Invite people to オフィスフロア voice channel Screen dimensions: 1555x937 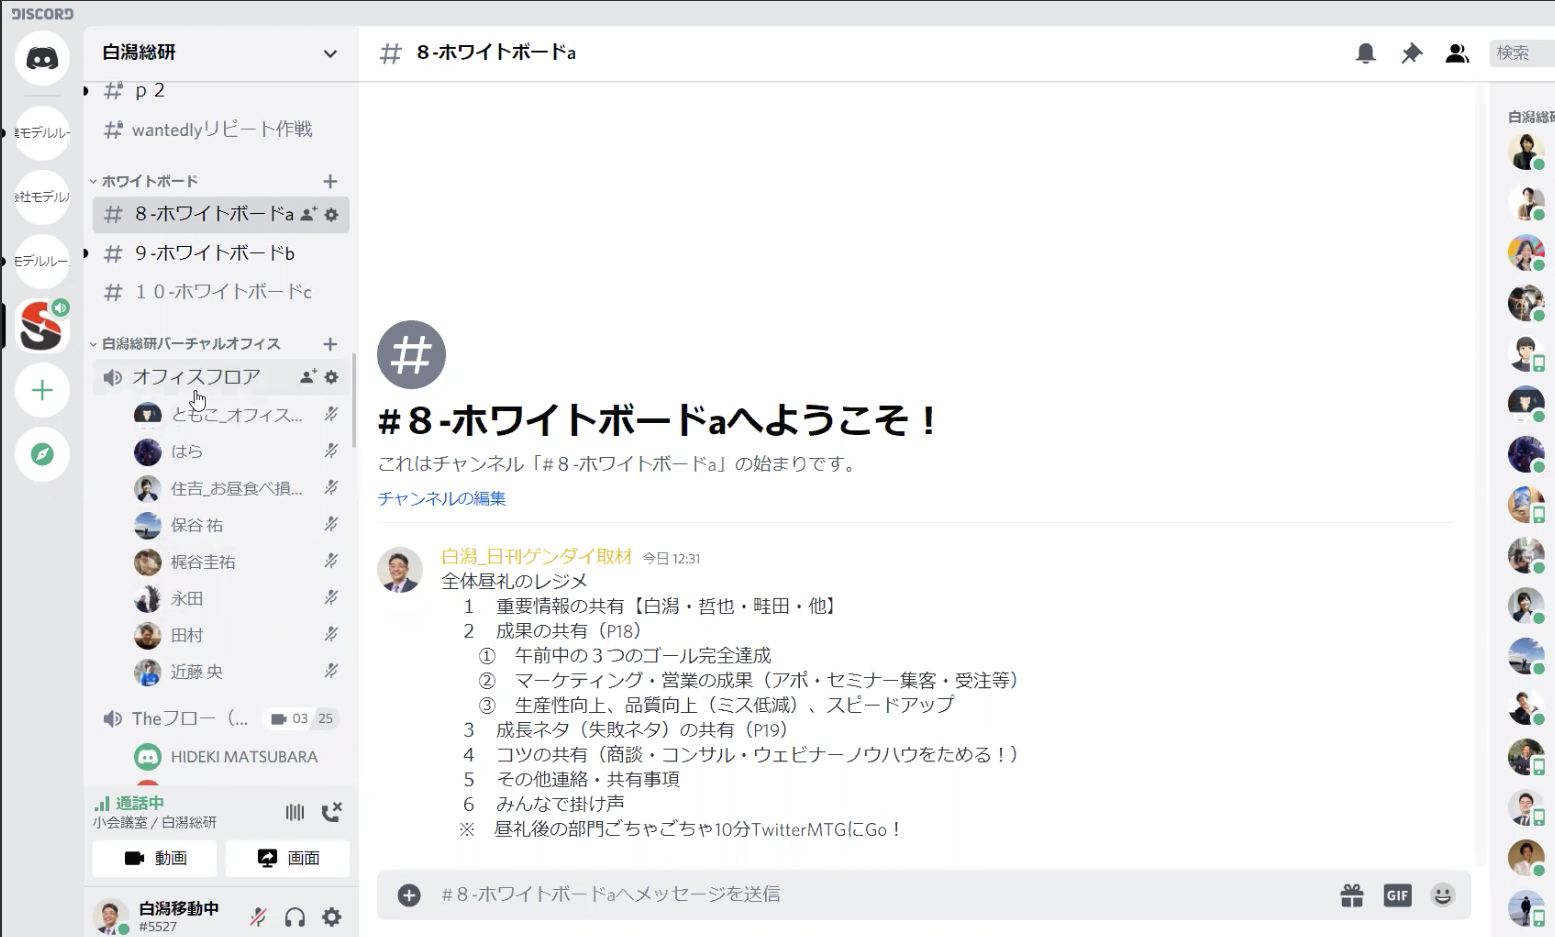click(x=308, y=377)
